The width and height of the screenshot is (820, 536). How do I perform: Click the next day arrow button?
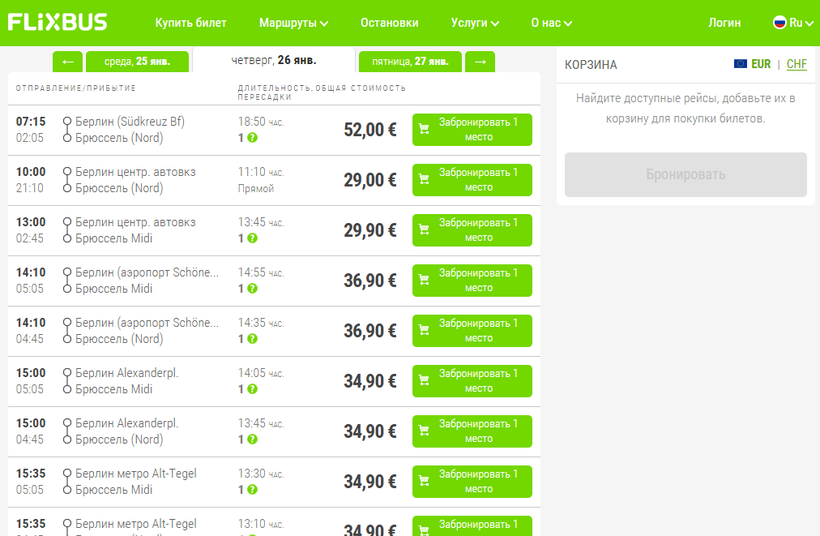click(x=480, y=62)
